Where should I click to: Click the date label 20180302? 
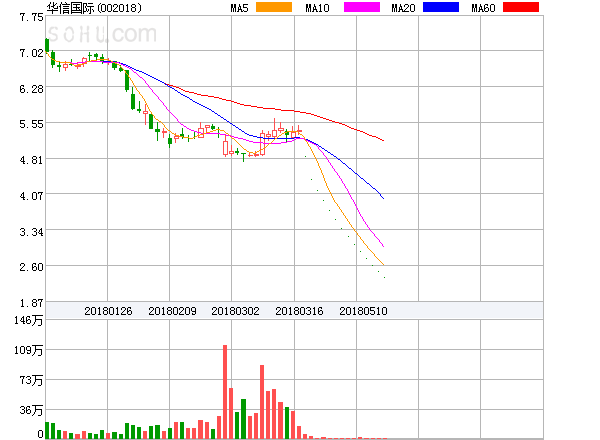click(235, 311)
